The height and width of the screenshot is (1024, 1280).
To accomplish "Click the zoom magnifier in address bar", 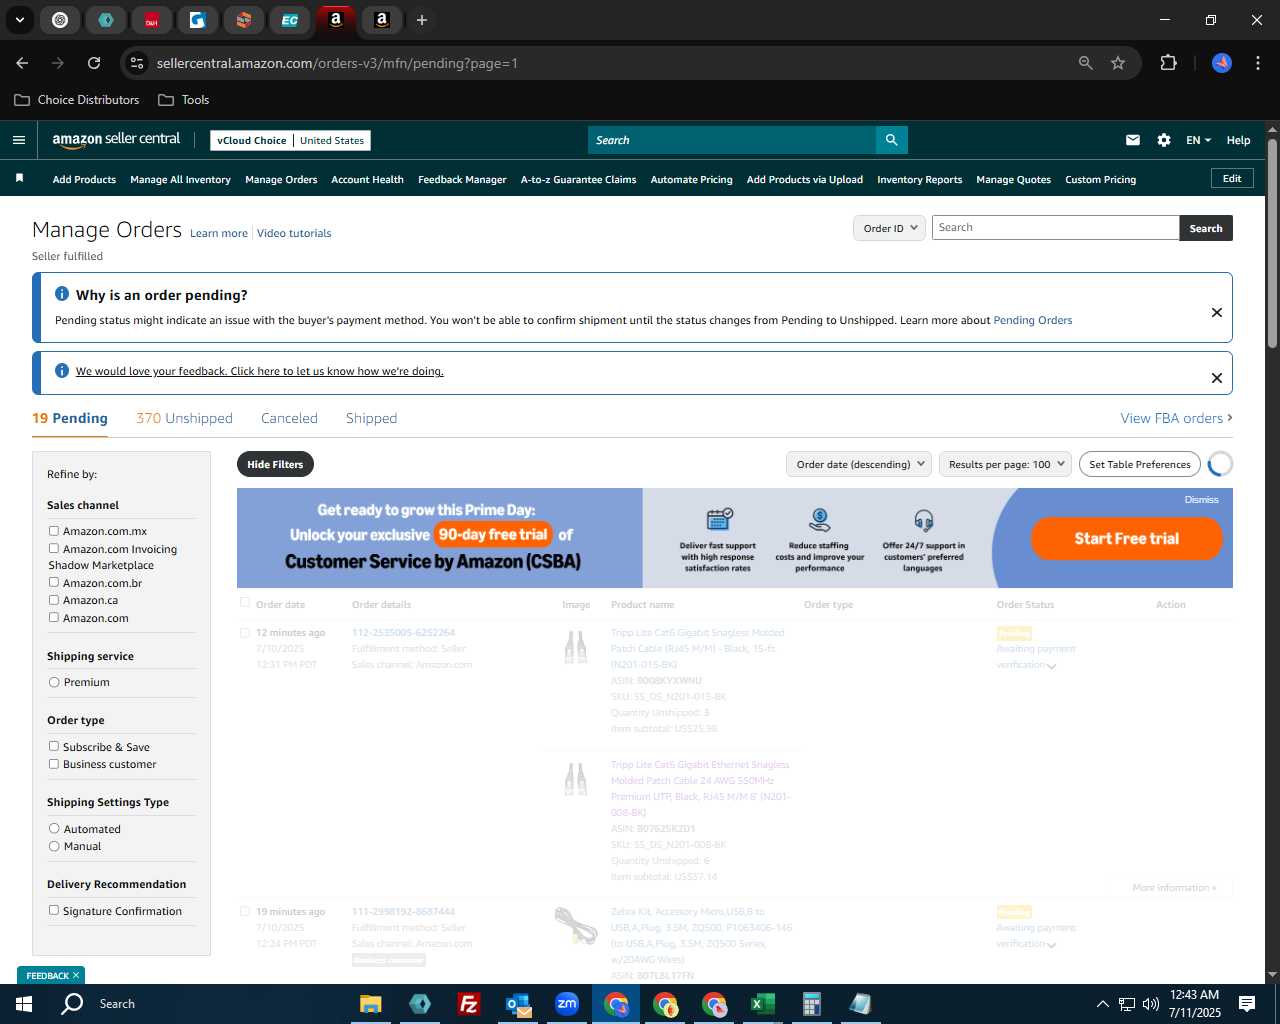I will click(1086, 63).
